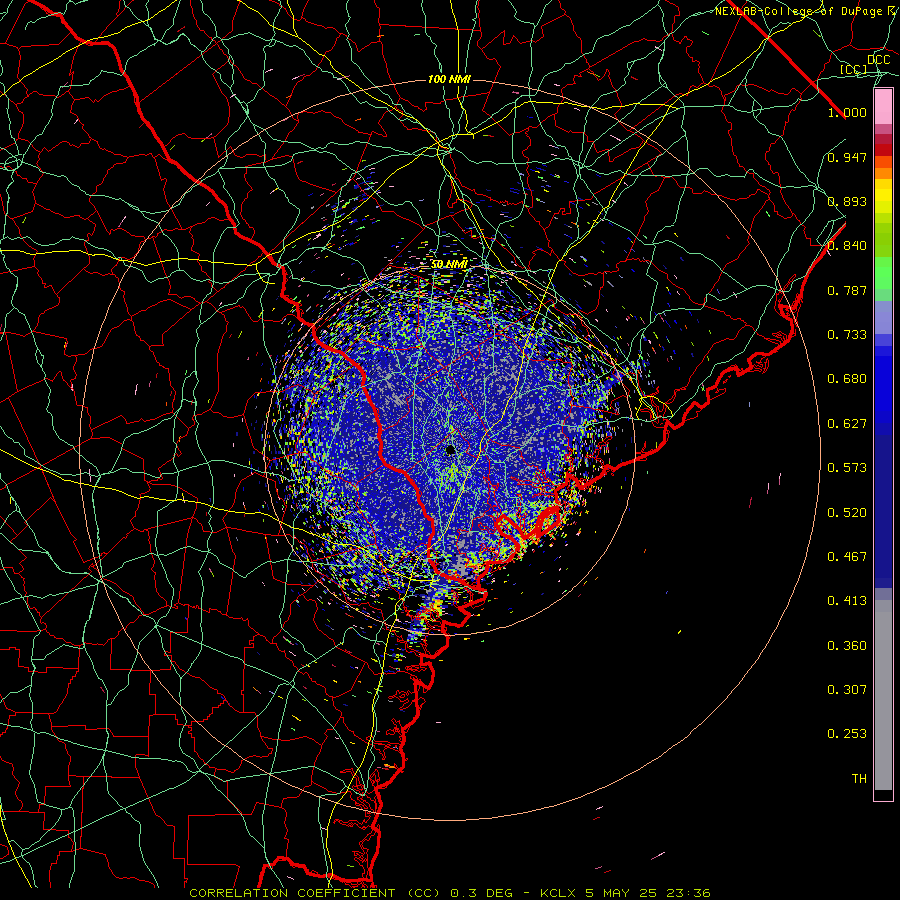Select the red segment of the color bar
Viewport: 900px width, 900px height.
(883, 150)
